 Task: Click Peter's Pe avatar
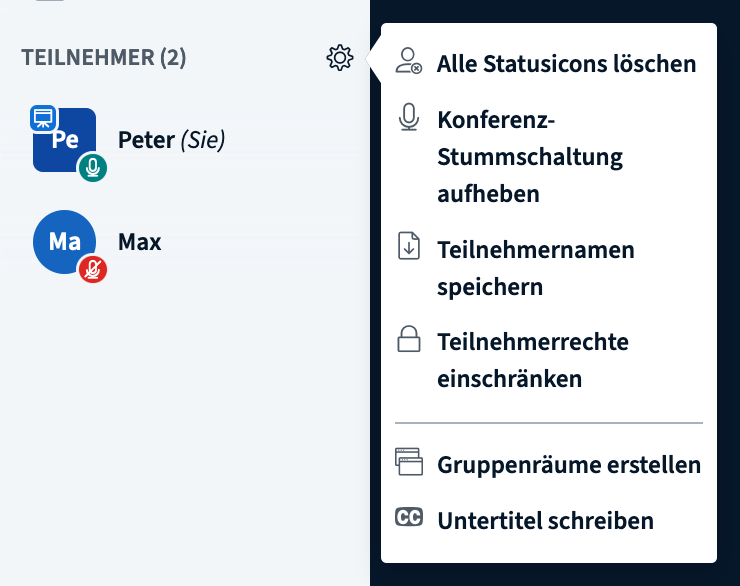coord(65,140)
